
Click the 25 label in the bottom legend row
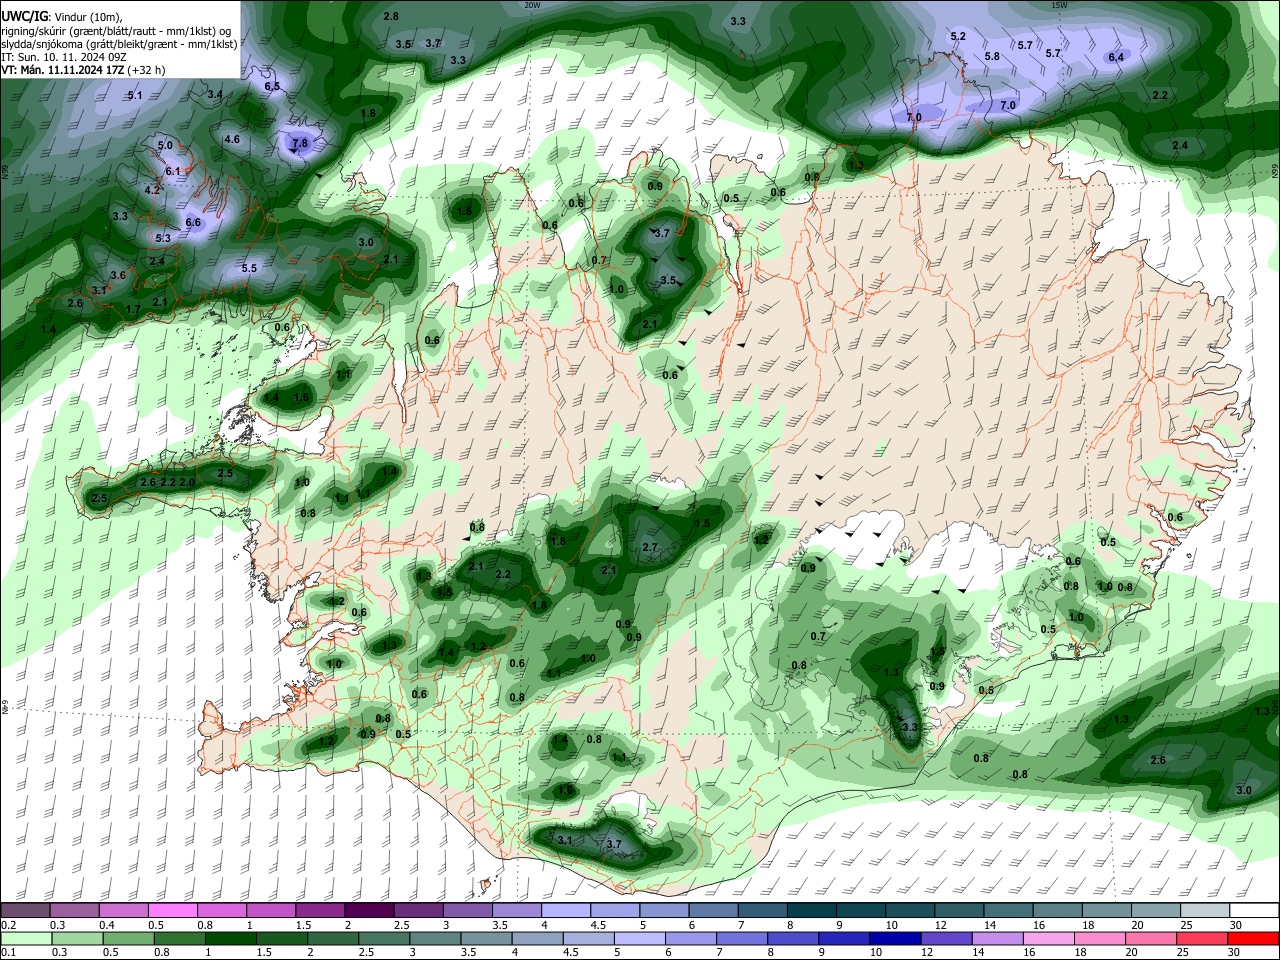tap(1181, 952)
